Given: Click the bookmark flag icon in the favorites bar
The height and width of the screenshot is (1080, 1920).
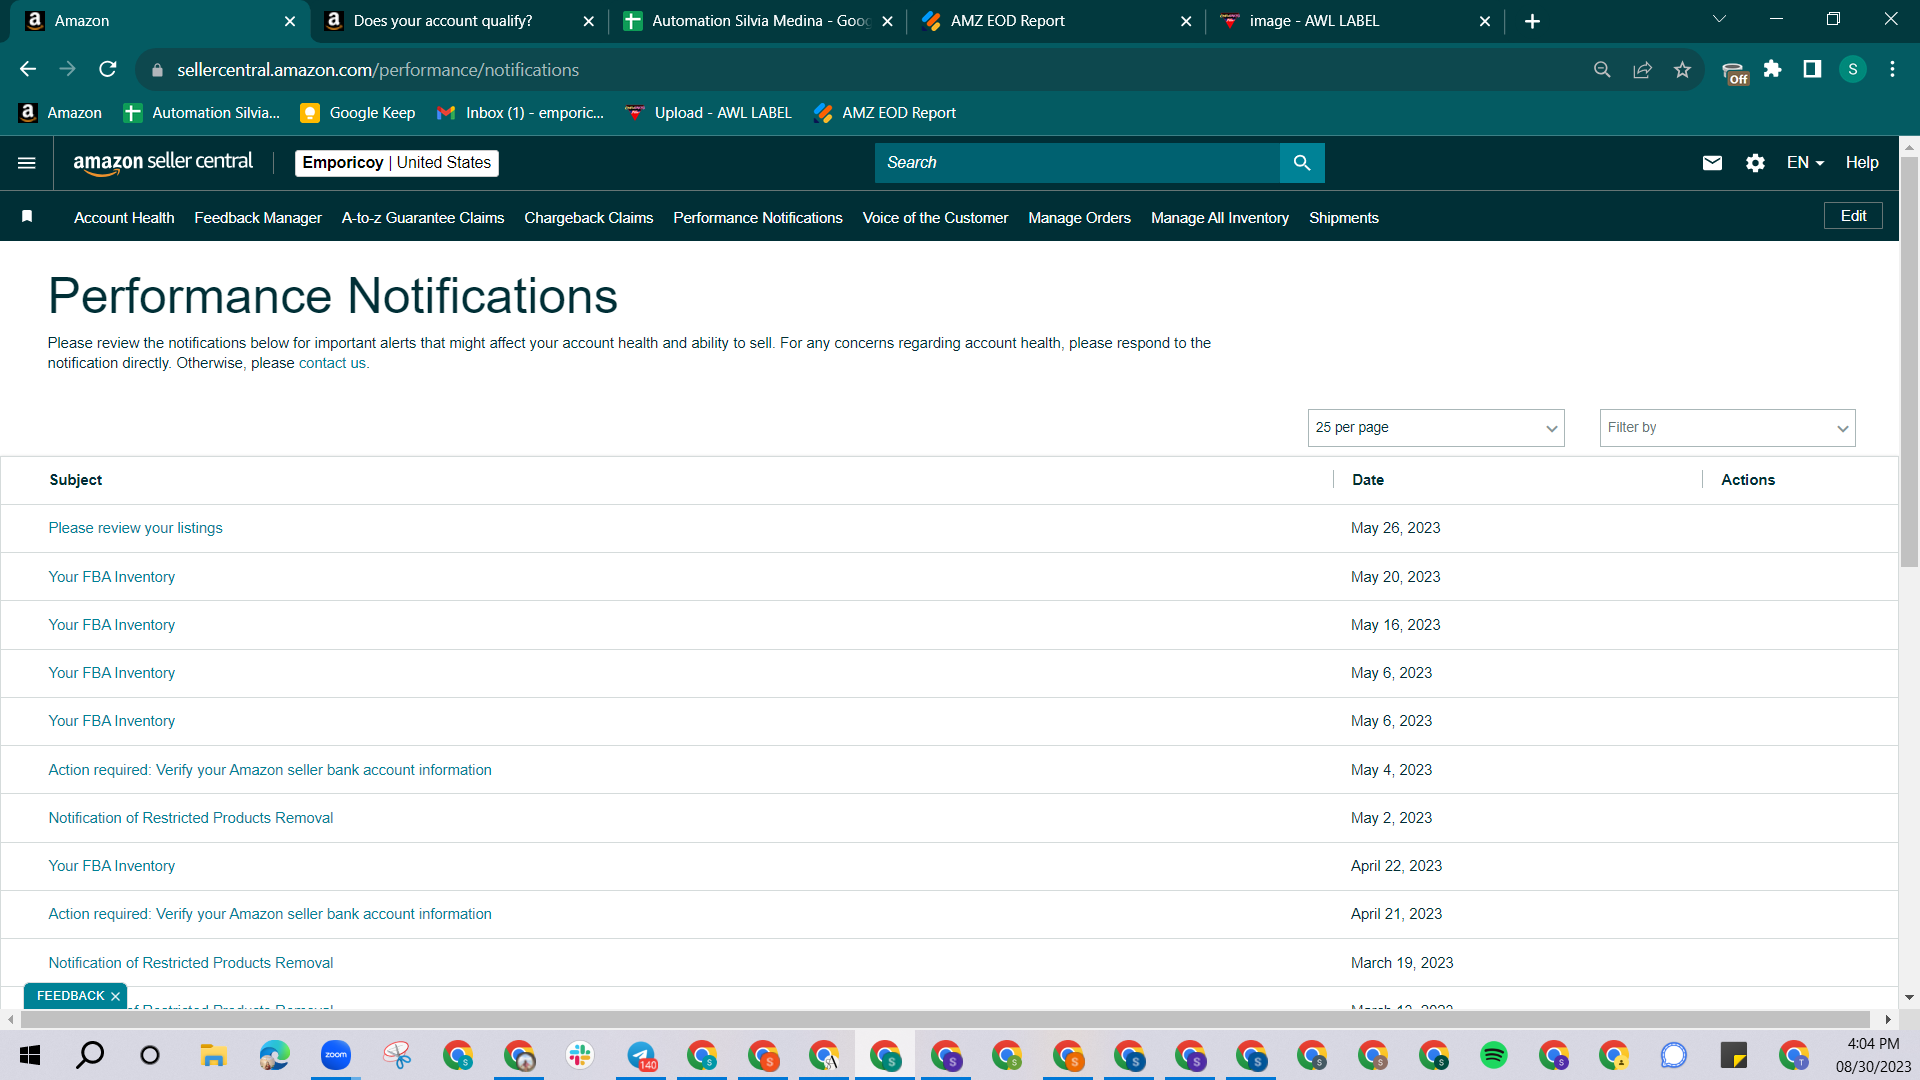Looking at the screenshot, I should [x=28, y=217].
